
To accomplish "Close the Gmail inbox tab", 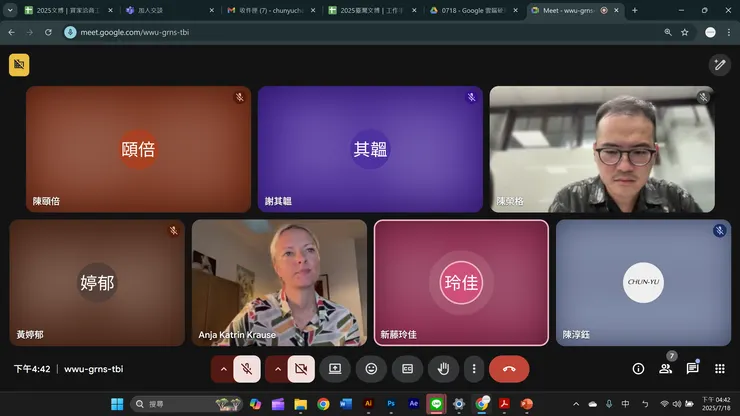I will [313, 10].
